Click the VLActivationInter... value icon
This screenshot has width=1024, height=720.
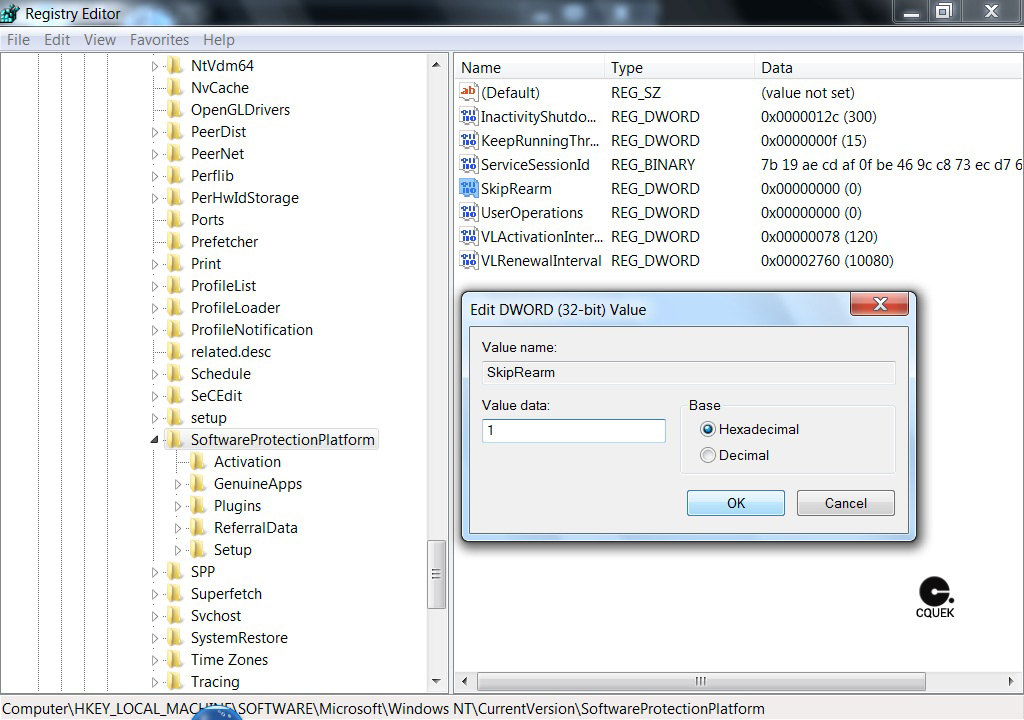[x=468, y=237]
